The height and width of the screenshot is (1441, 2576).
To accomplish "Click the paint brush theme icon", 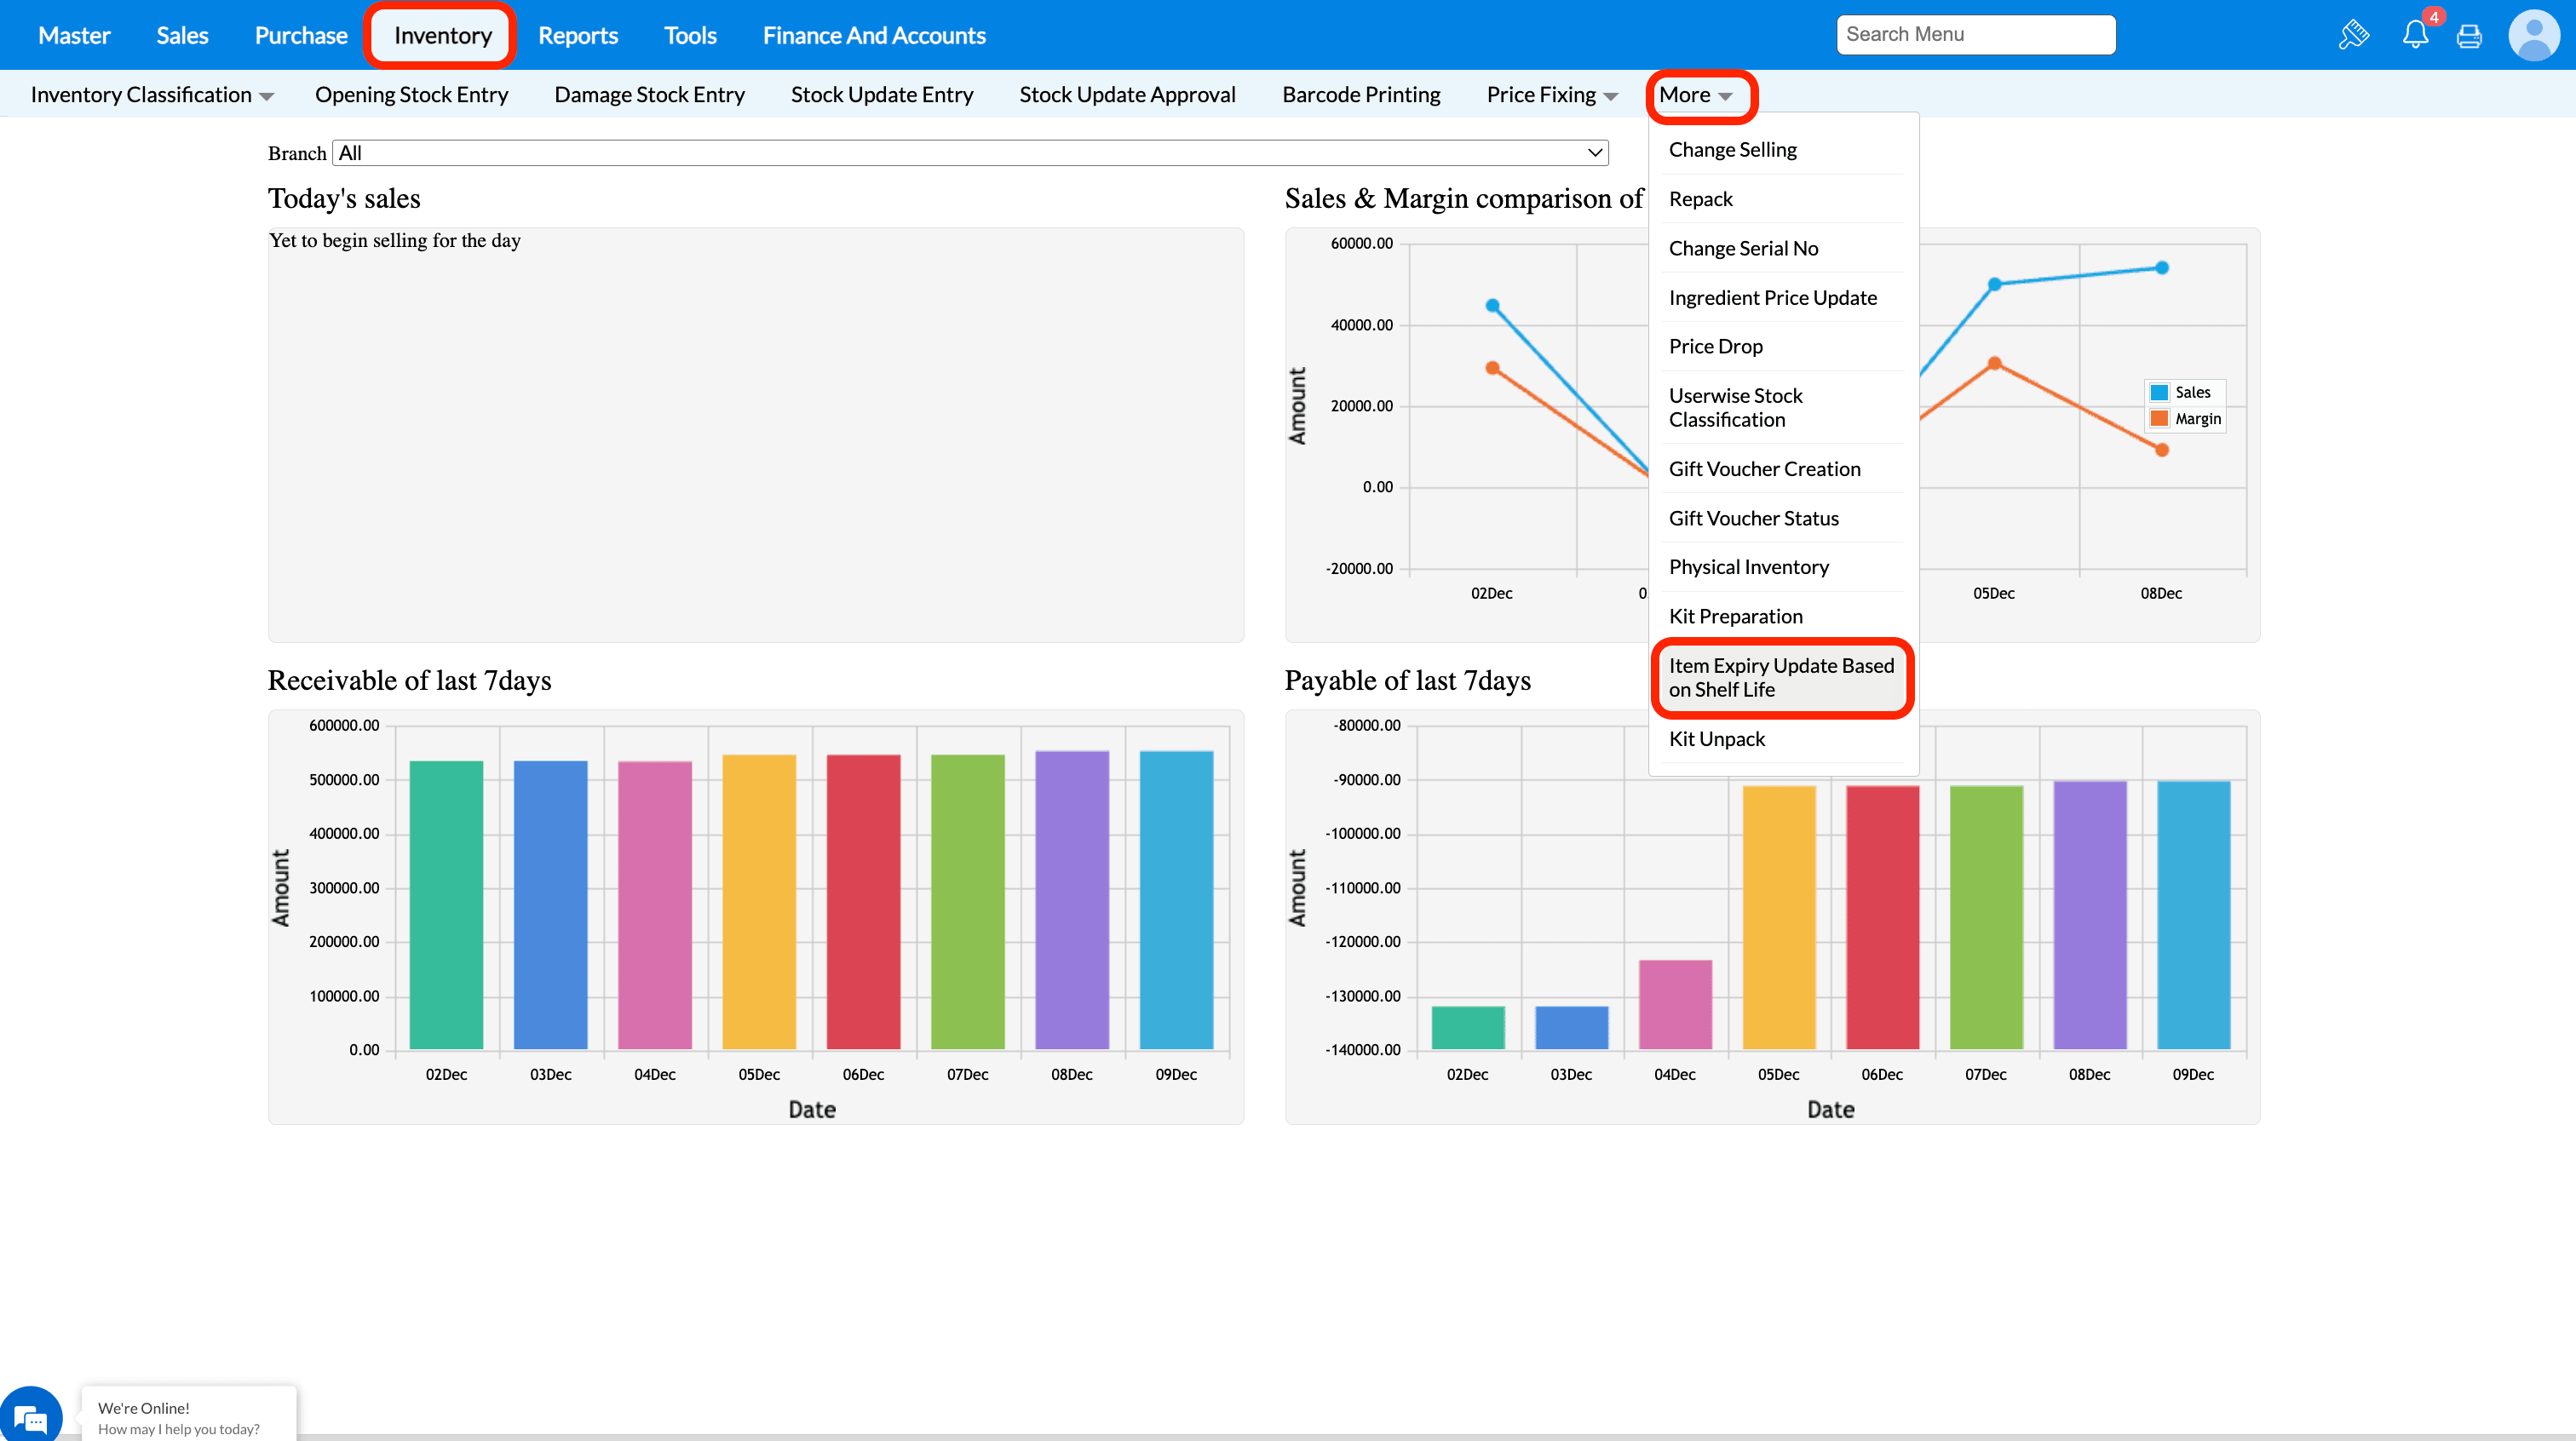I will point(2353,35).
